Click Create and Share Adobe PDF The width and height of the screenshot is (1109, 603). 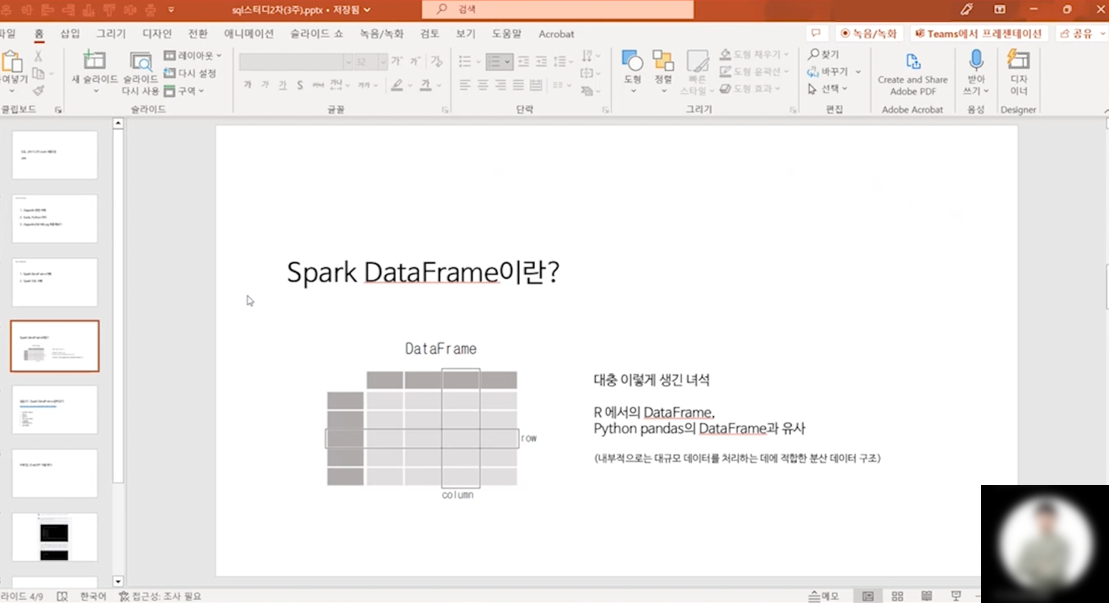(x=912, y=73)
